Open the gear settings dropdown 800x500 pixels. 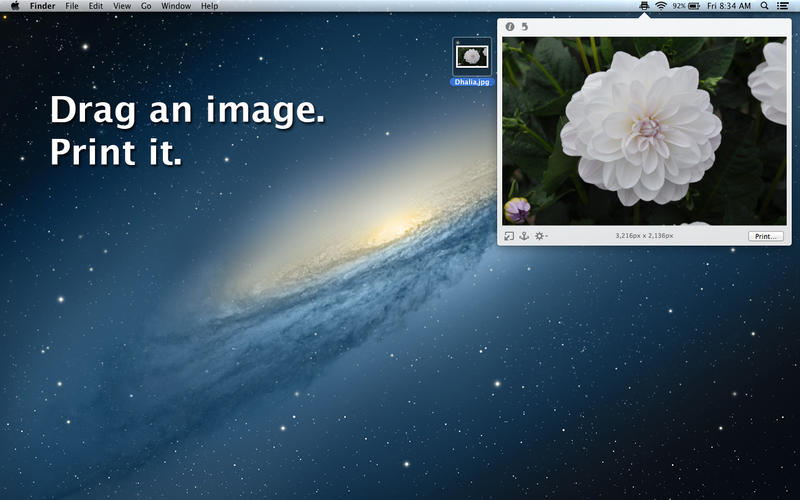coord(540,236)
